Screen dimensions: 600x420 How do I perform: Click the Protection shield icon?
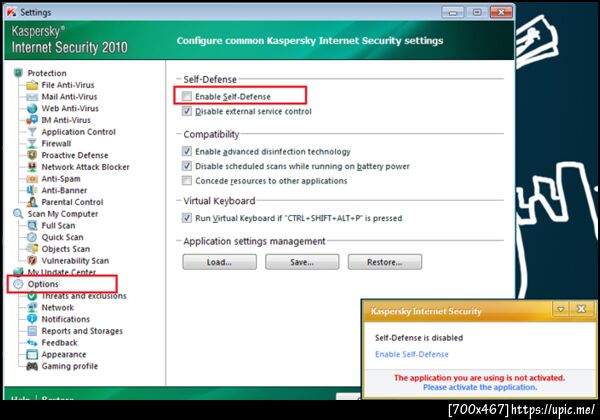[18, 73]
